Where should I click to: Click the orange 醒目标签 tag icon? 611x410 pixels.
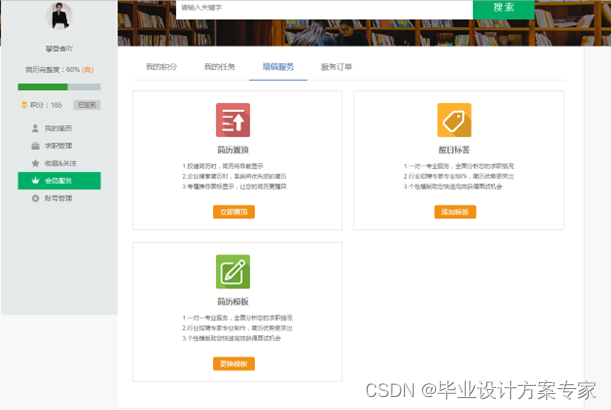(x=454, y=120)
